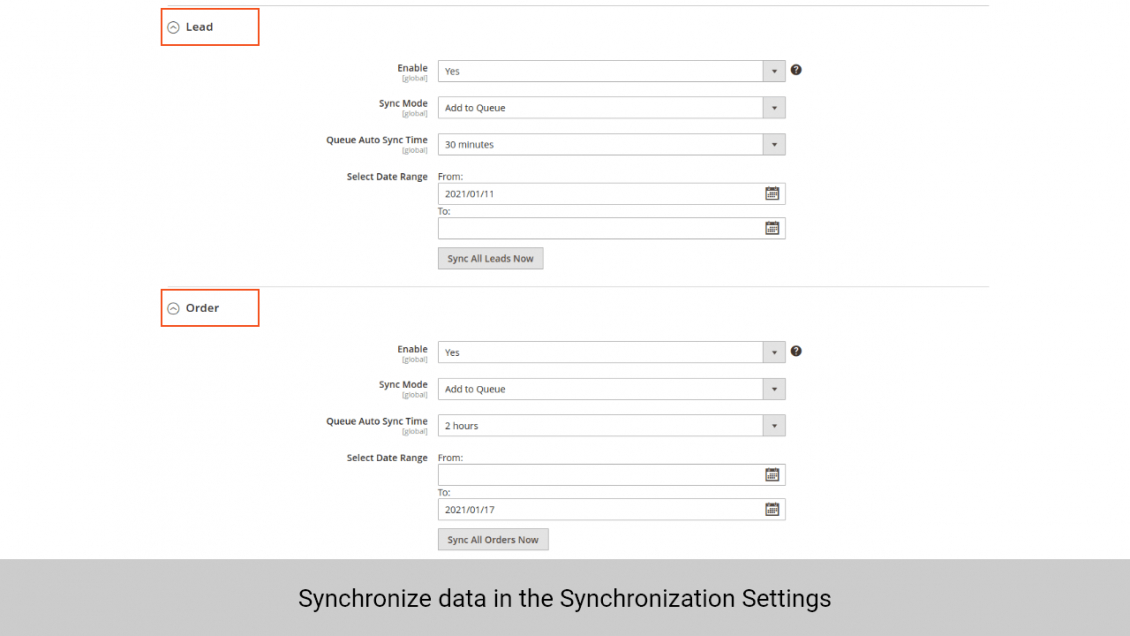
Task: Click the help icon beside Lead Enable field
Action: click(796, 70)
